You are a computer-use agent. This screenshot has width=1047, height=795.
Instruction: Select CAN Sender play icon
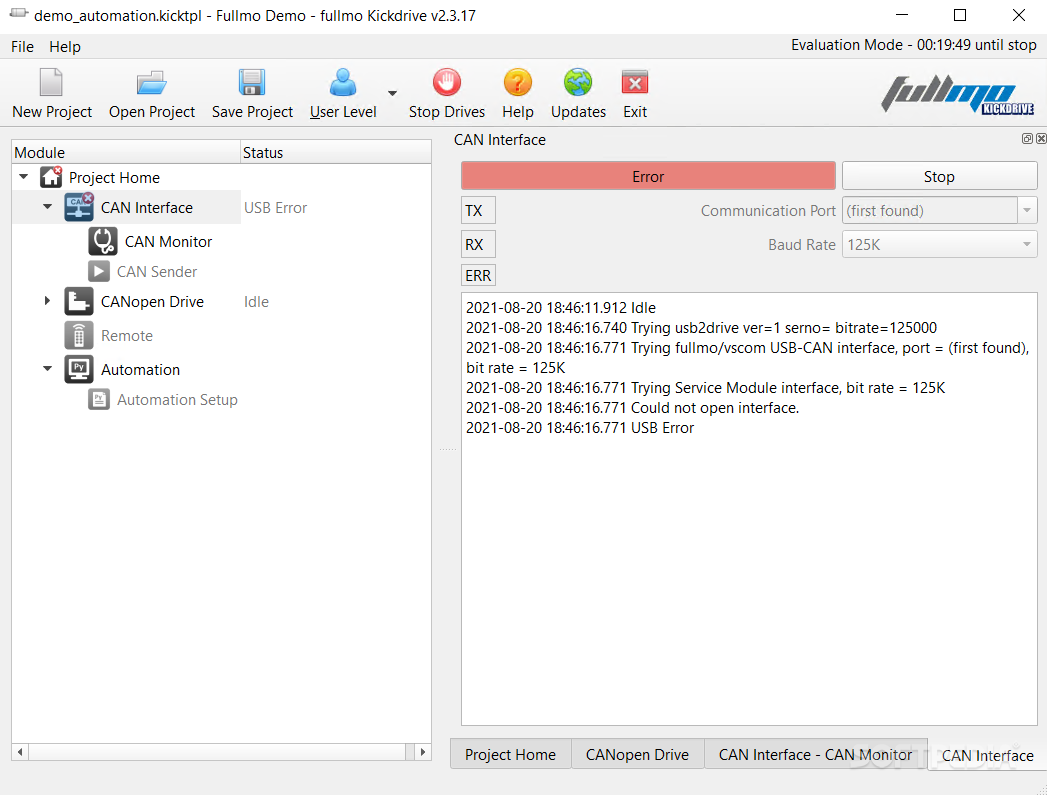(x=99, y=271)
